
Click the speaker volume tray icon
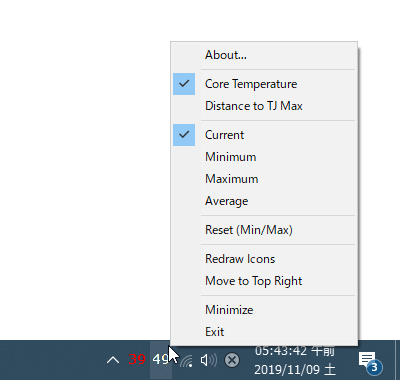pyautogui.click(x=209, y=360)
